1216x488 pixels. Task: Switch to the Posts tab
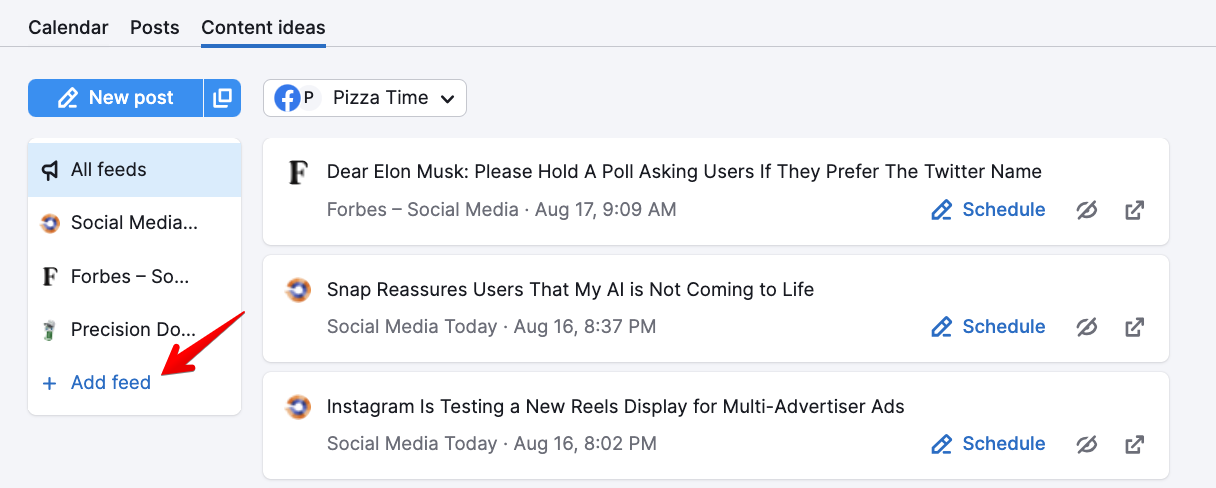[x=155, y=28]
